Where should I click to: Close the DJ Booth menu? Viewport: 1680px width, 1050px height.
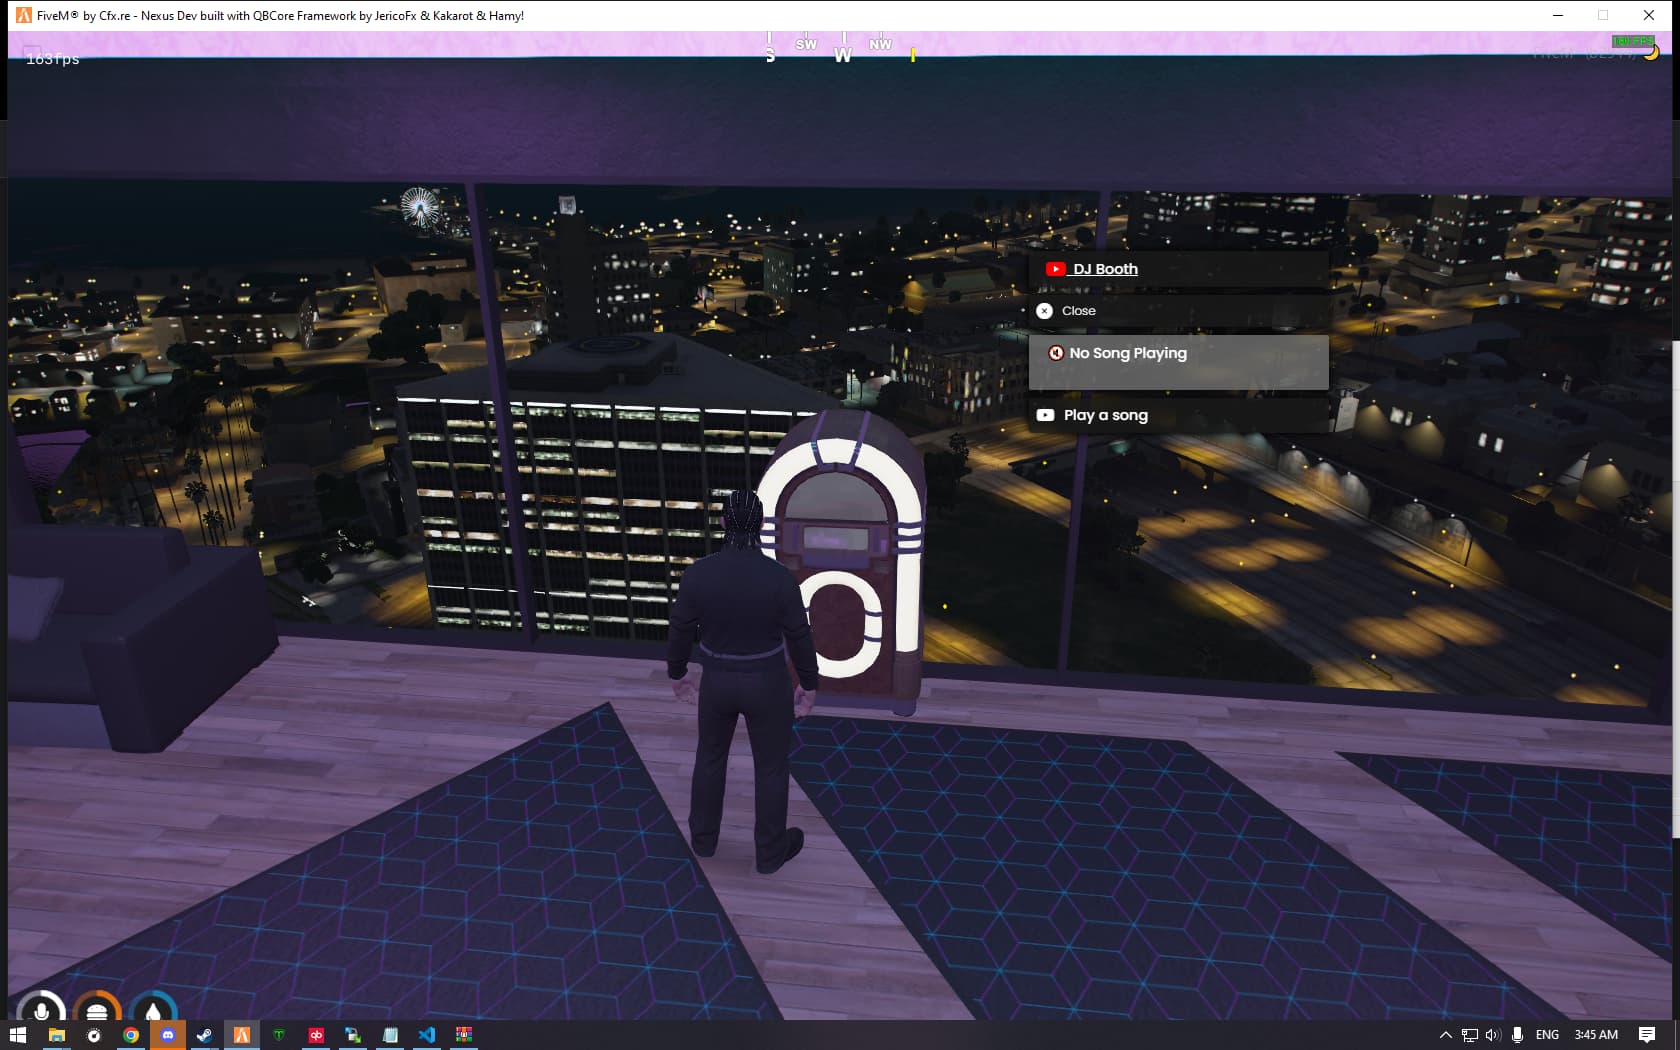tap(1178, 311)
